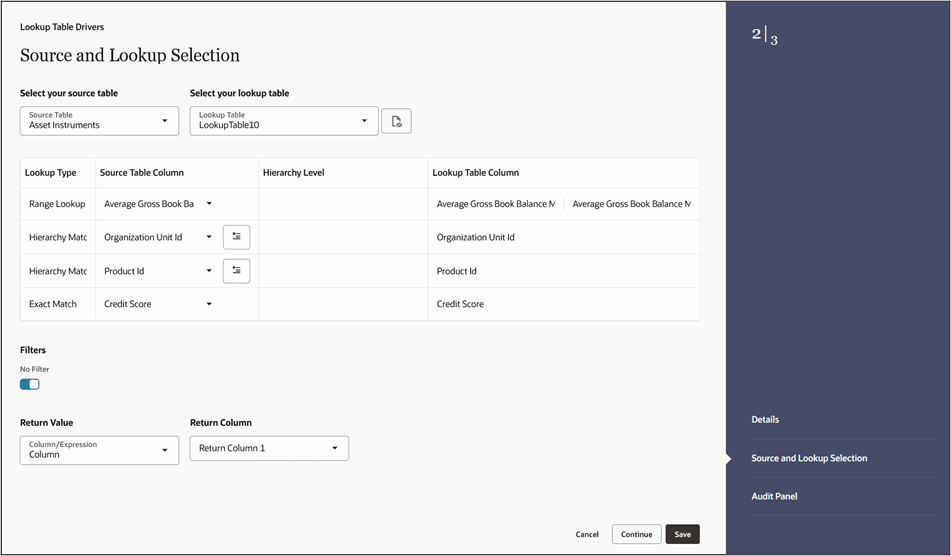The height and width of the screenshot is (556, 951).
Task: Open hierarchy selector icon for Organization Unit Id
Action: pos(237,237)
